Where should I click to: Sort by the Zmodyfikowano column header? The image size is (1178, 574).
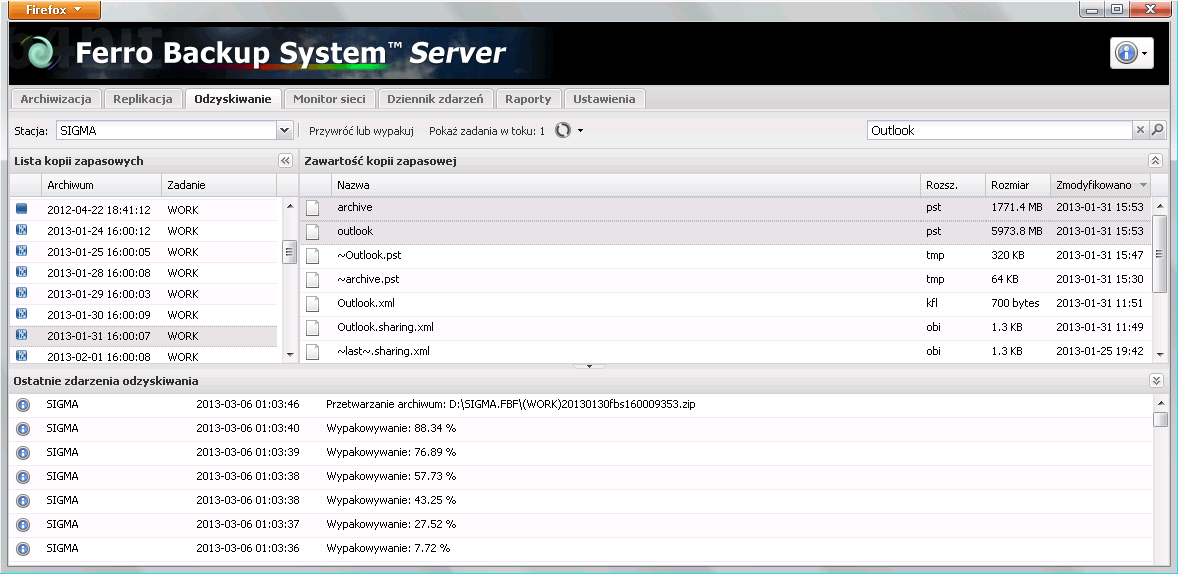pyautogui.click(x=1096, y=185)
